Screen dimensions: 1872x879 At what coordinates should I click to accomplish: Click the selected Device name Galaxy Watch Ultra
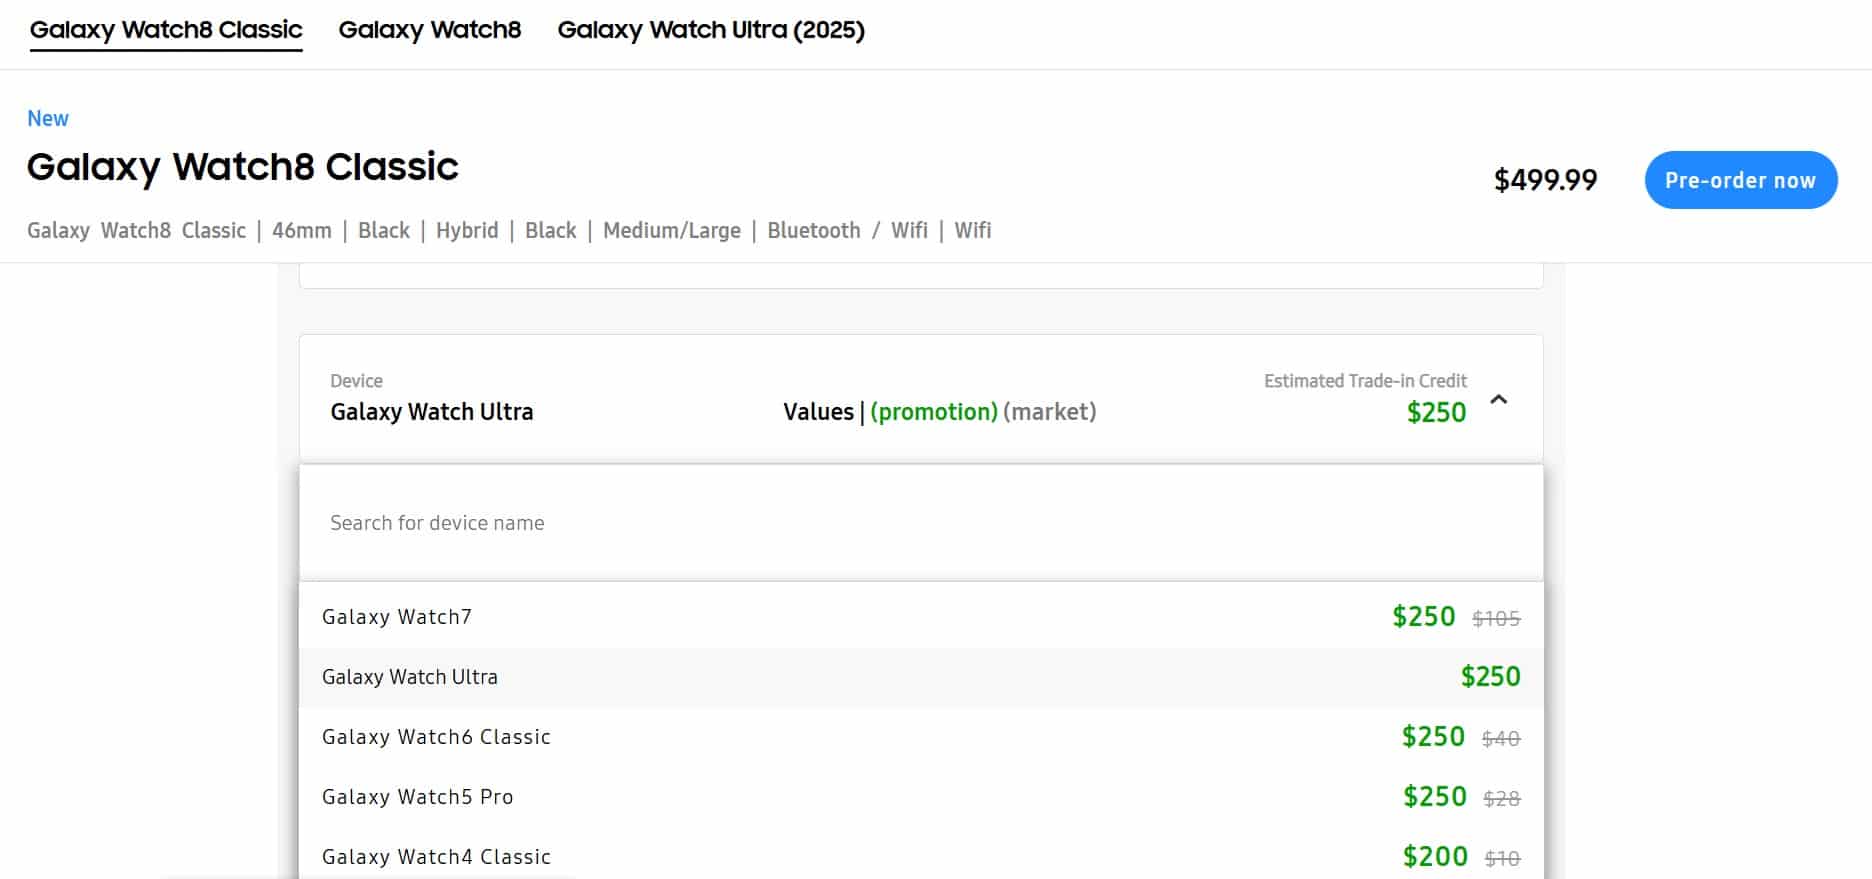coord(431,412)
